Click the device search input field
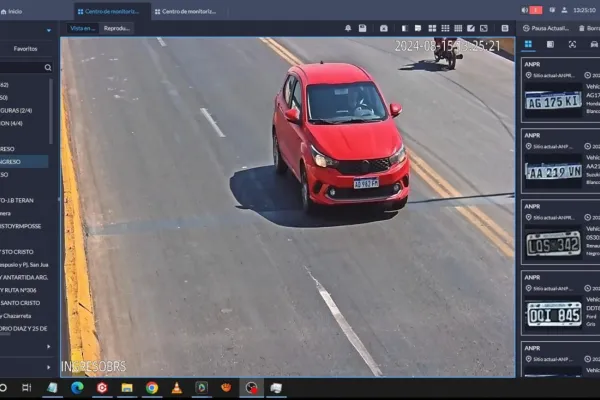 [21, 67]
